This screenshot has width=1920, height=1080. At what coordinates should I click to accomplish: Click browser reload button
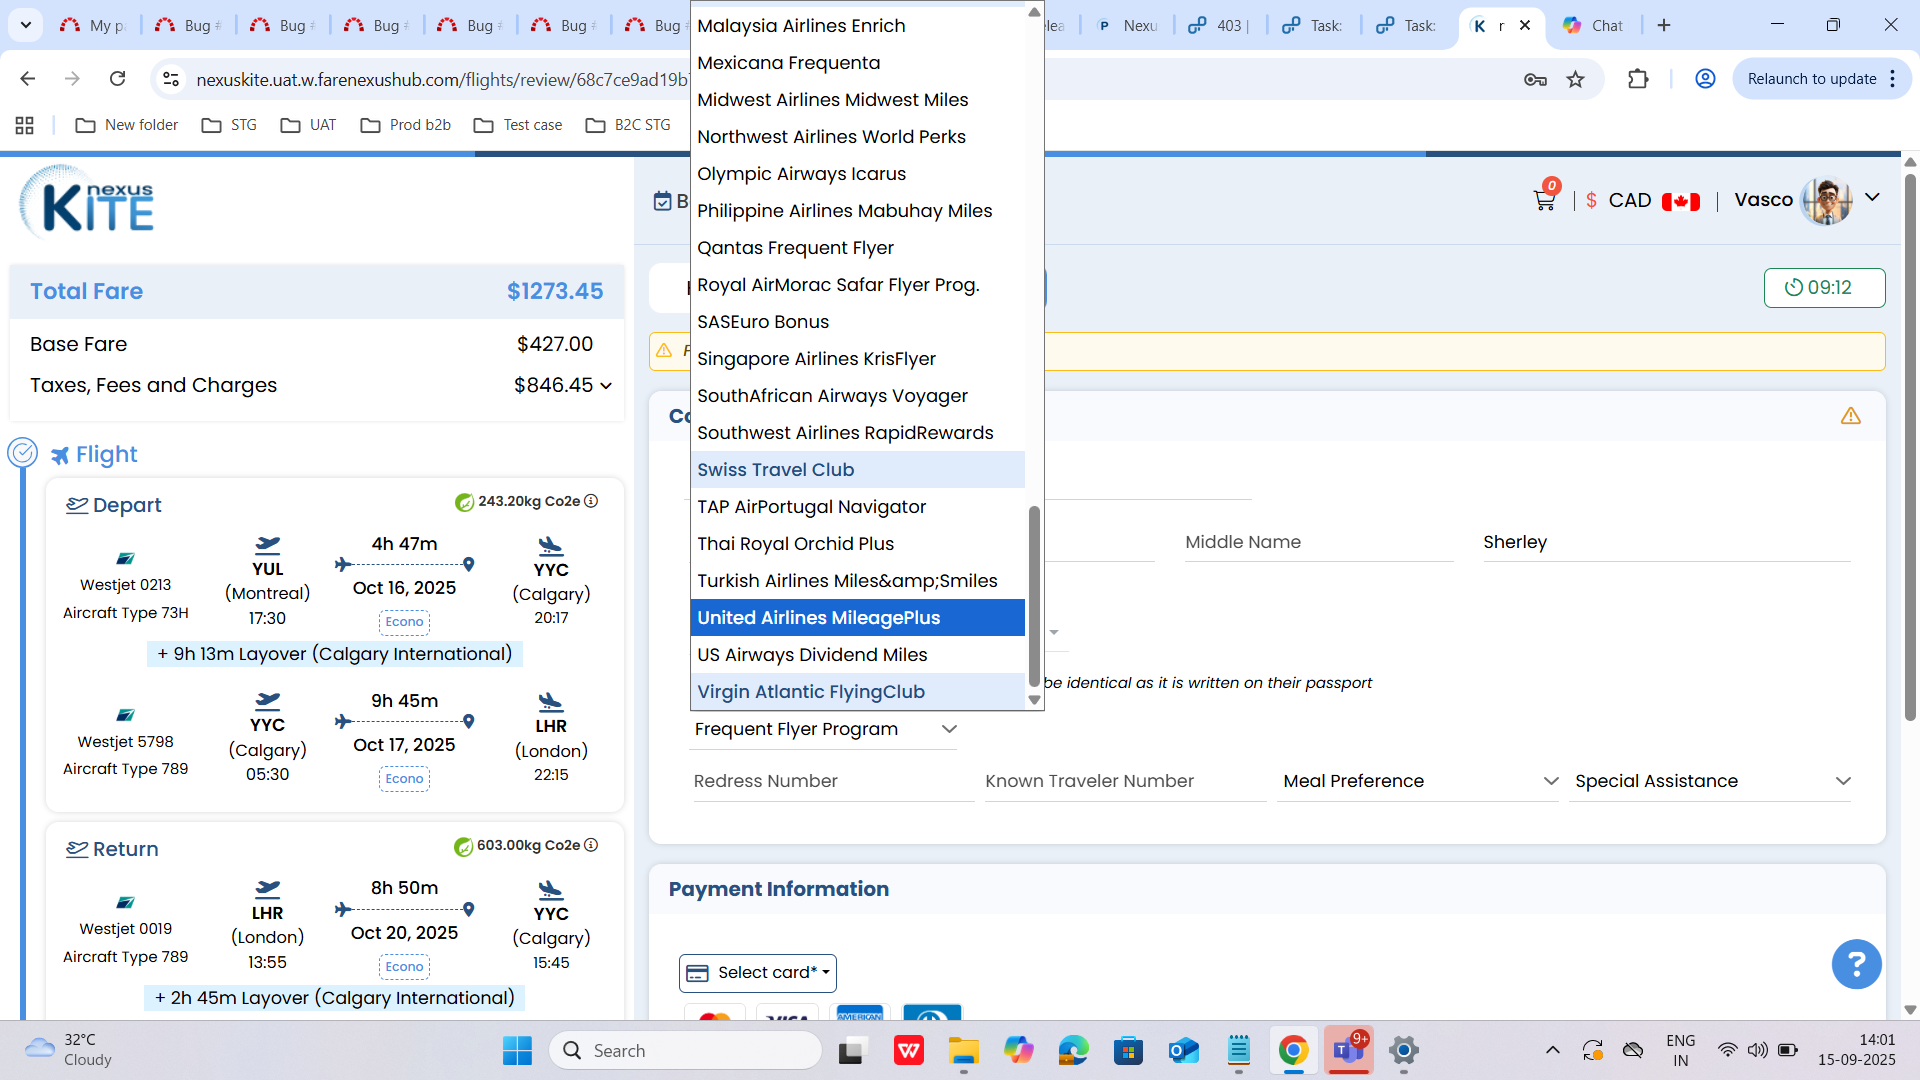117,79
